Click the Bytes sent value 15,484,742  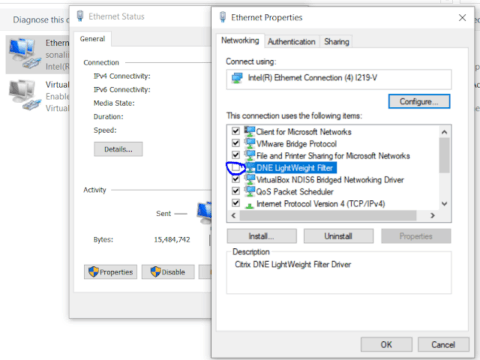tap(172, 239)
